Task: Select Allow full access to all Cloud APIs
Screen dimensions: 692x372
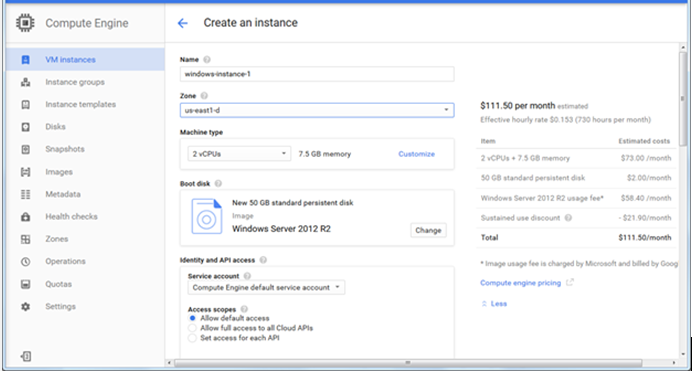Action: tap(192, 328)
